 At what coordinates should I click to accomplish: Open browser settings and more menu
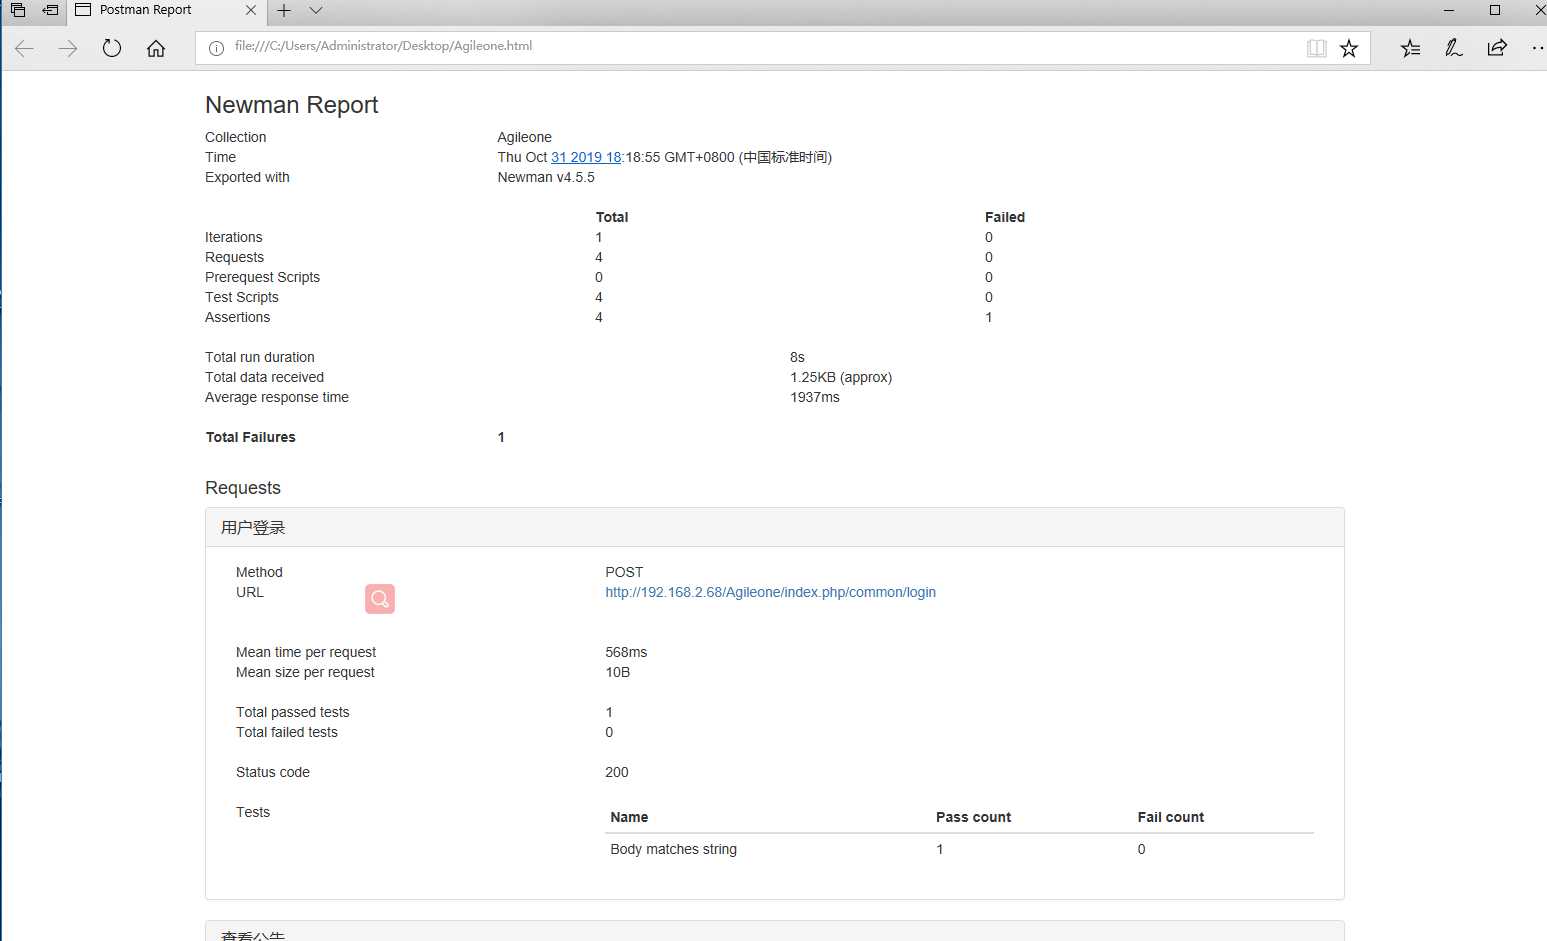[1537, 48]
